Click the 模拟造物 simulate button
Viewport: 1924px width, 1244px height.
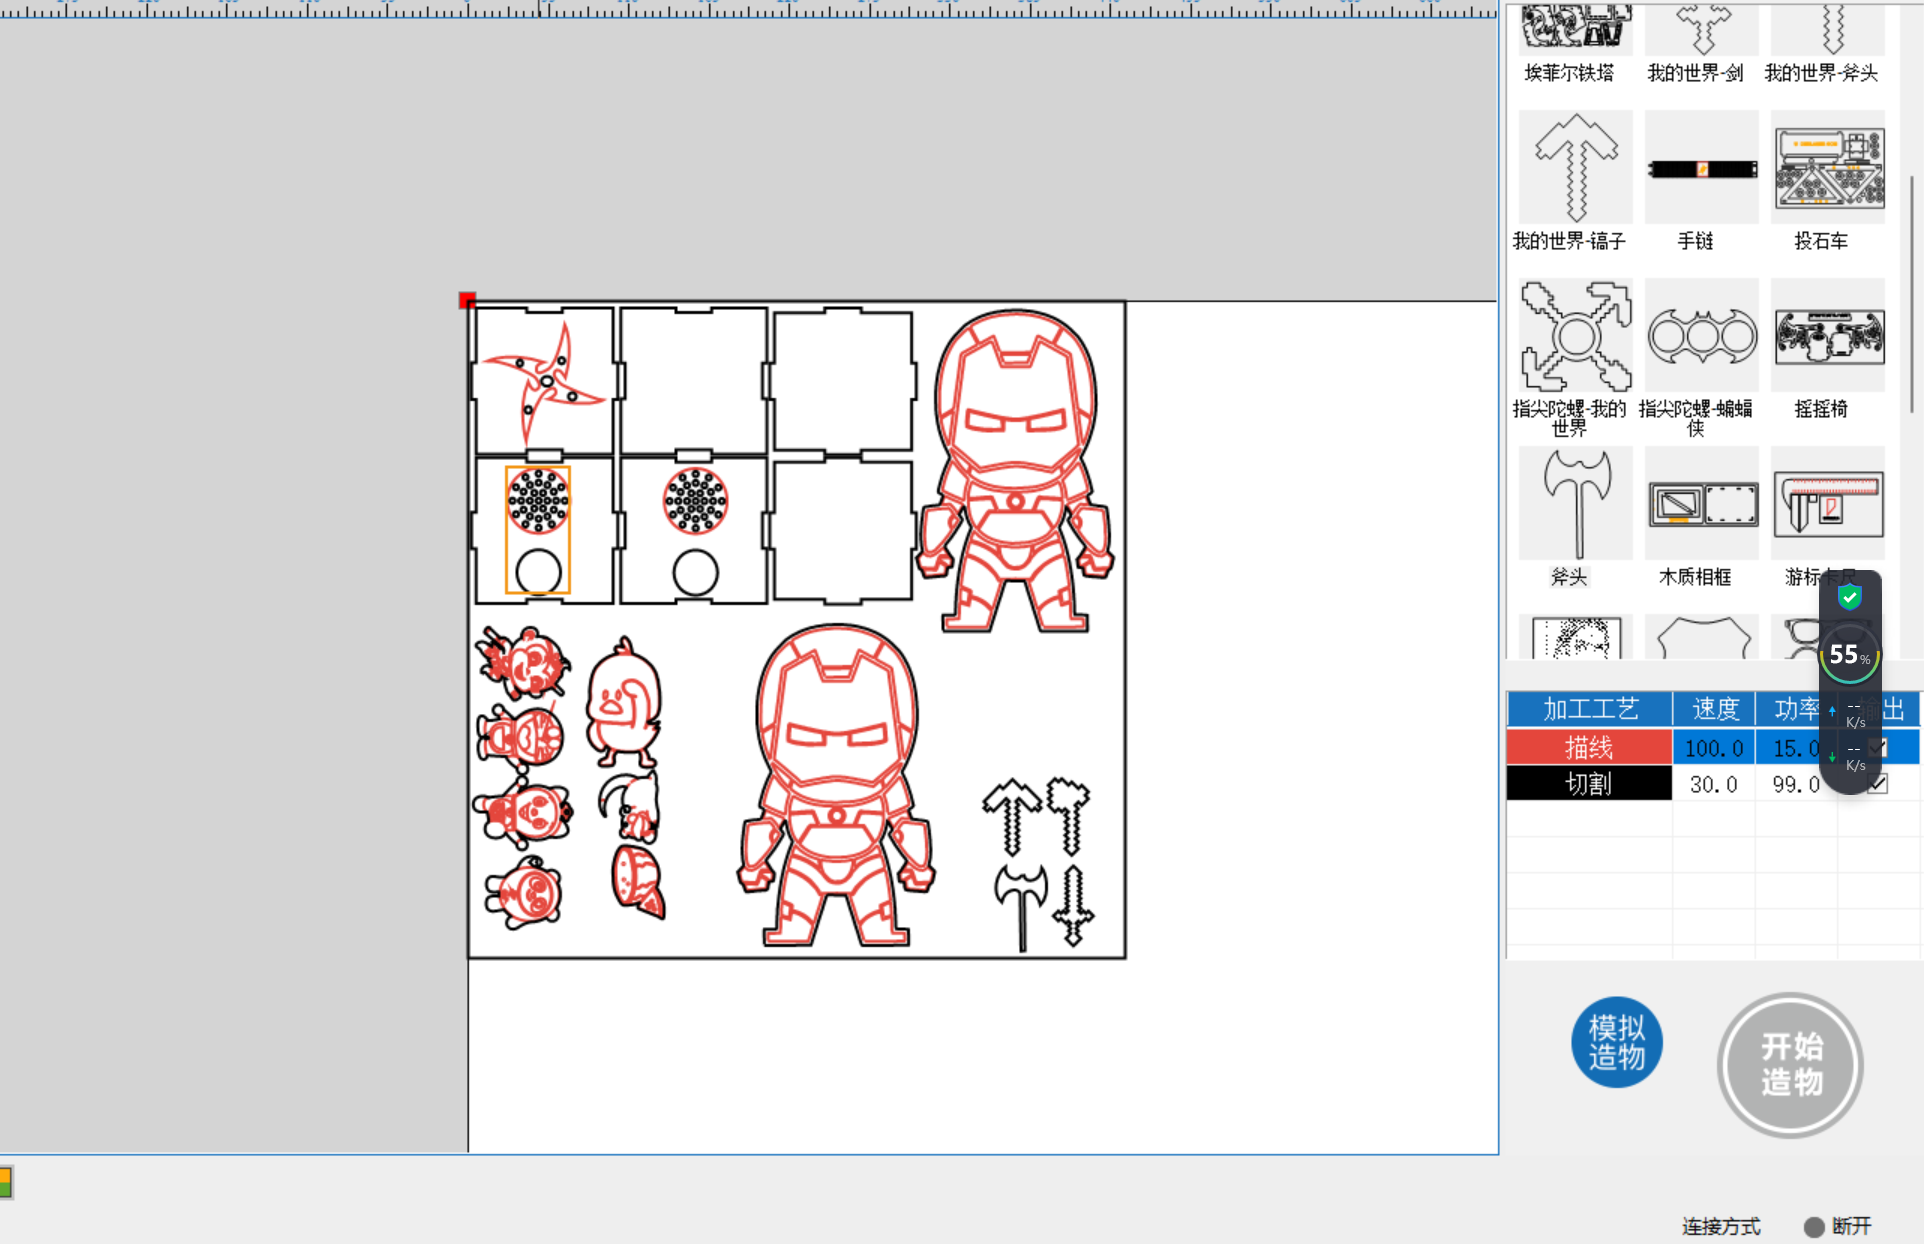(1616, 1042)
